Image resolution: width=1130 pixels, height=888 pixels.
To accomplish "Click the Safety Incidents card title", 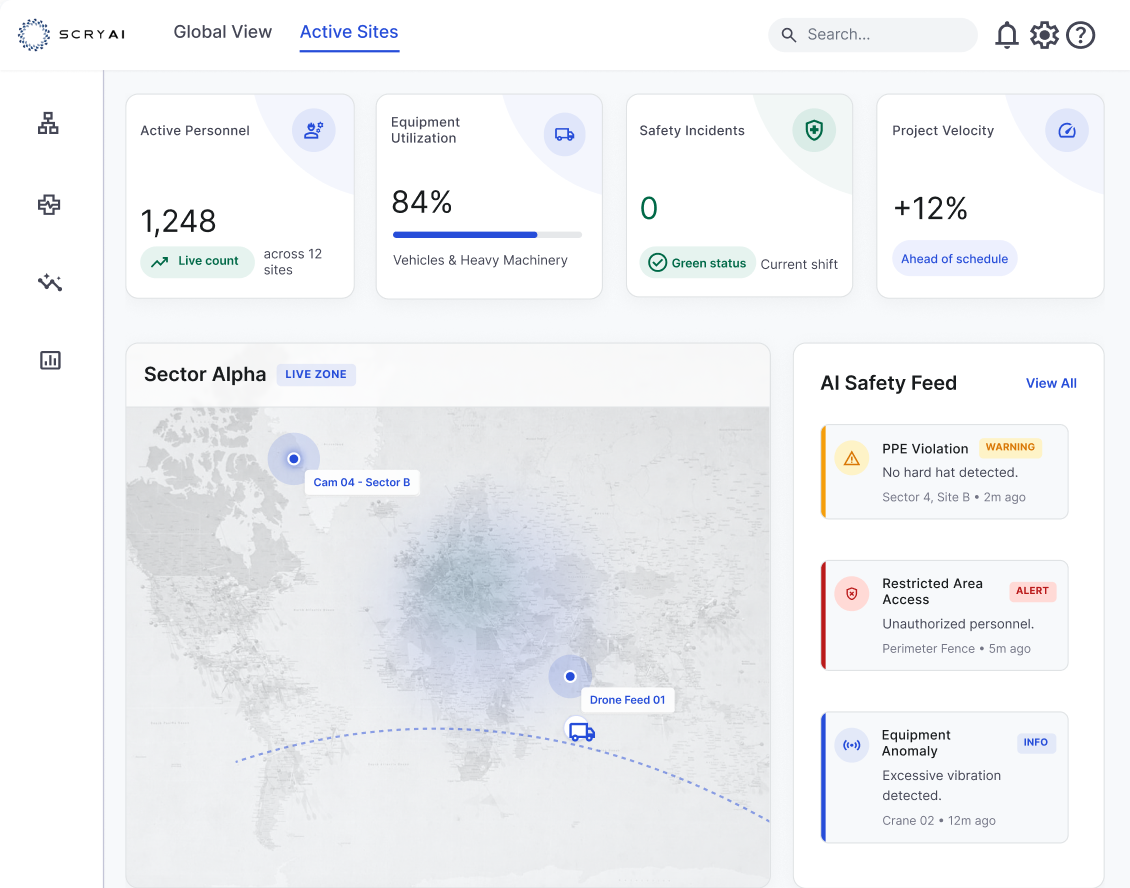I will [x=692, y=130].
